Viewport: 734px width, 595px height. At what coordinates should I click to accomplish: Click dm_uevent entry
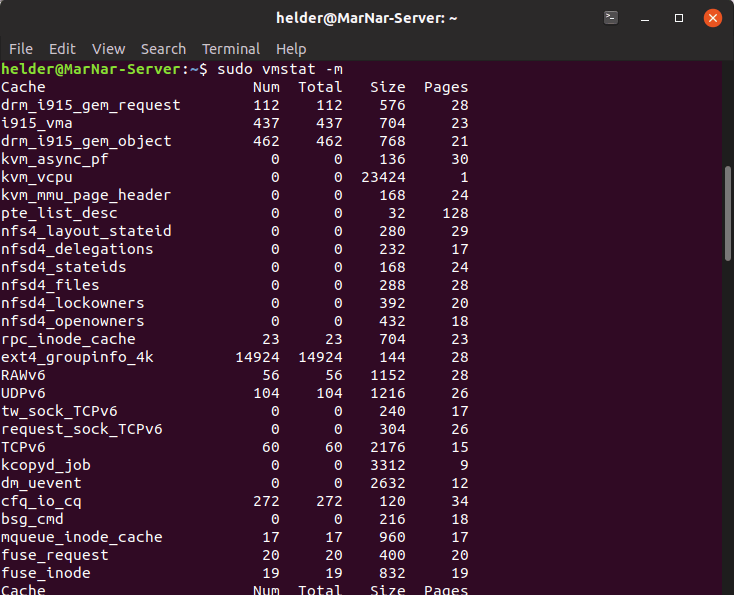point(41,483)
